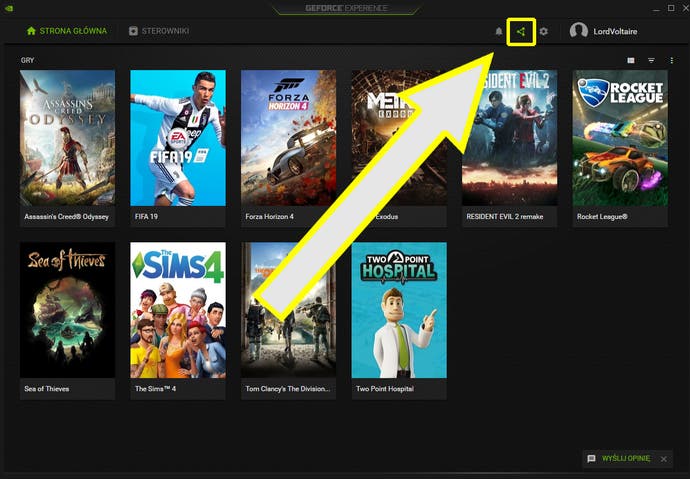Select the Sea of Thieves cover
Screen dimensions: 690x479
pos(67,310)
